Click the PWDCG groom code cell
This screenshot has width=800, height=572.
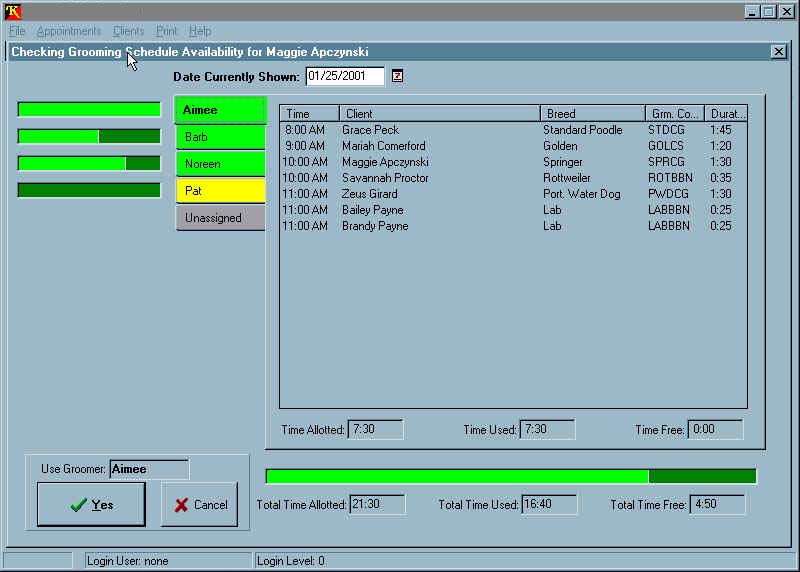click(668, 194)
